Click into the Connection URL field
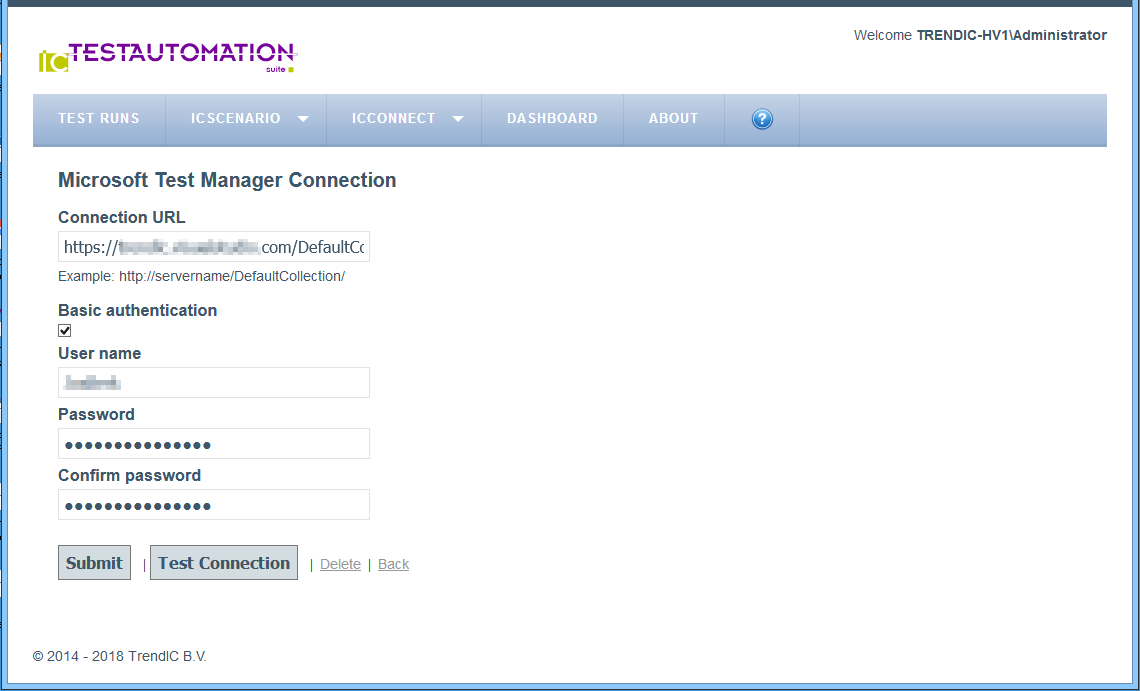 tap(213, 247)
